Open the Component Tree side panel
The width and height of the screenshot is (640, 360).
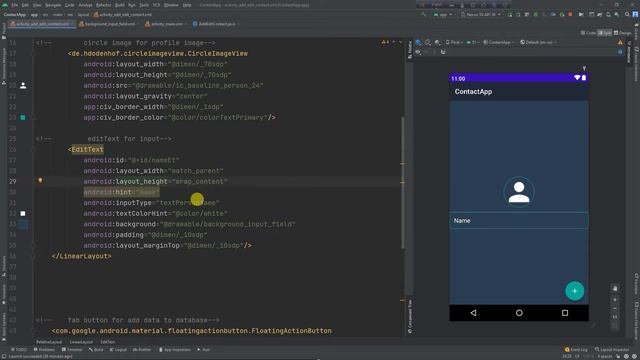[410, 317]
